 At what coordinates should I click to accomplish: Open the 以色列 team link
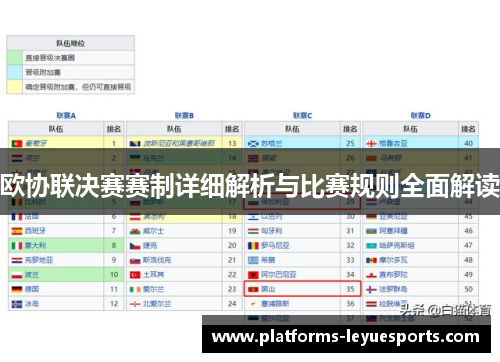click(272, 217)
